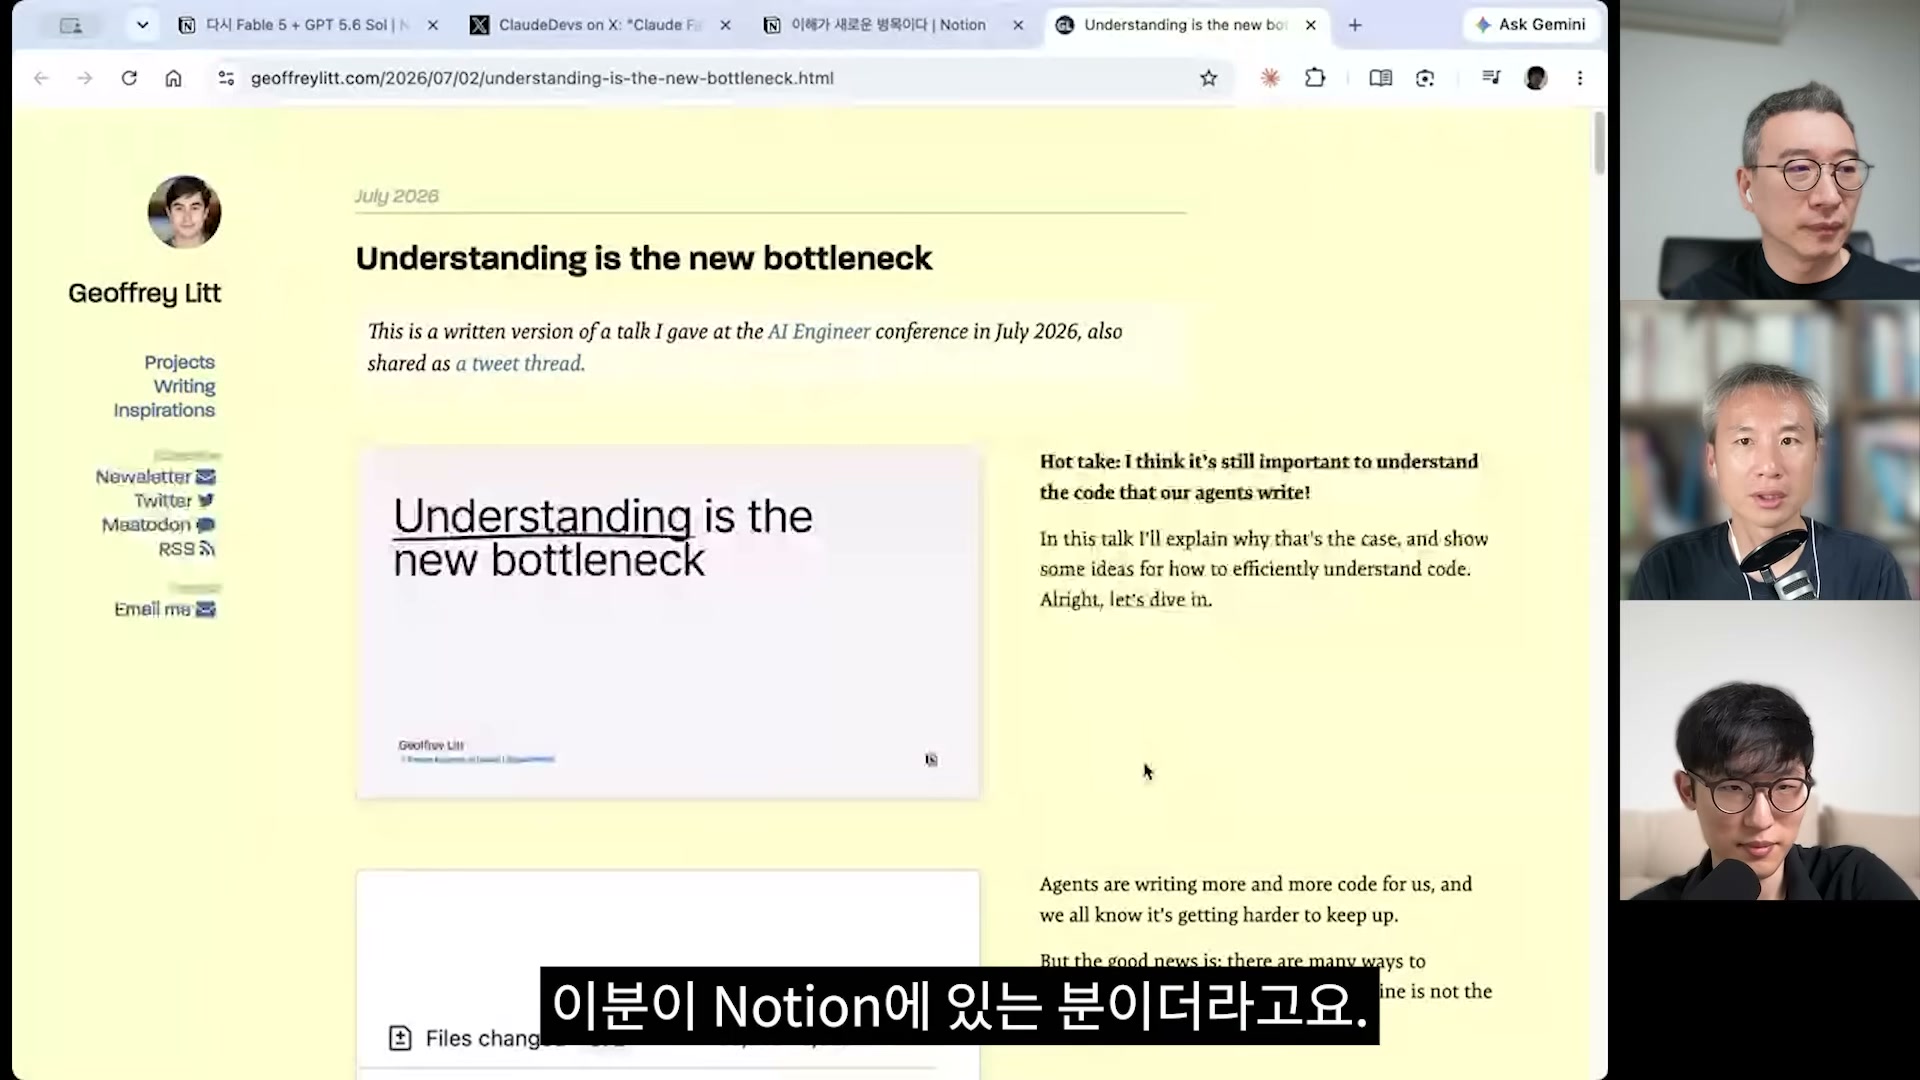Close the 이해가 새로운 병목이다 tab
Viewport: 1920px width, 1080px height.
tap(1019, 25)
